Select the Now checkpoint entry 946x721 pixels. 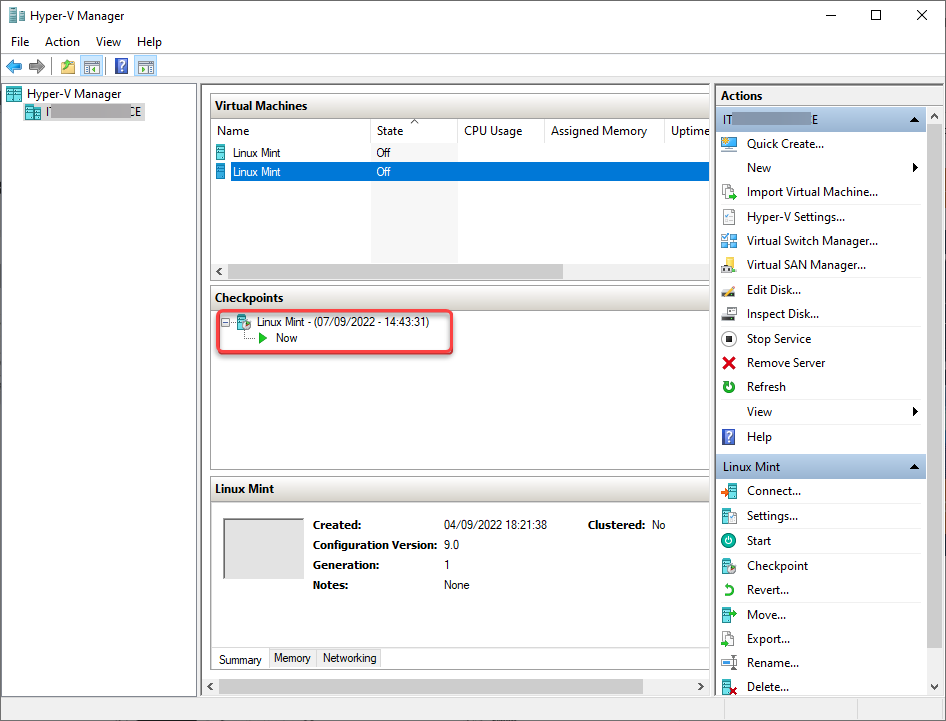[x=287, y=338]
